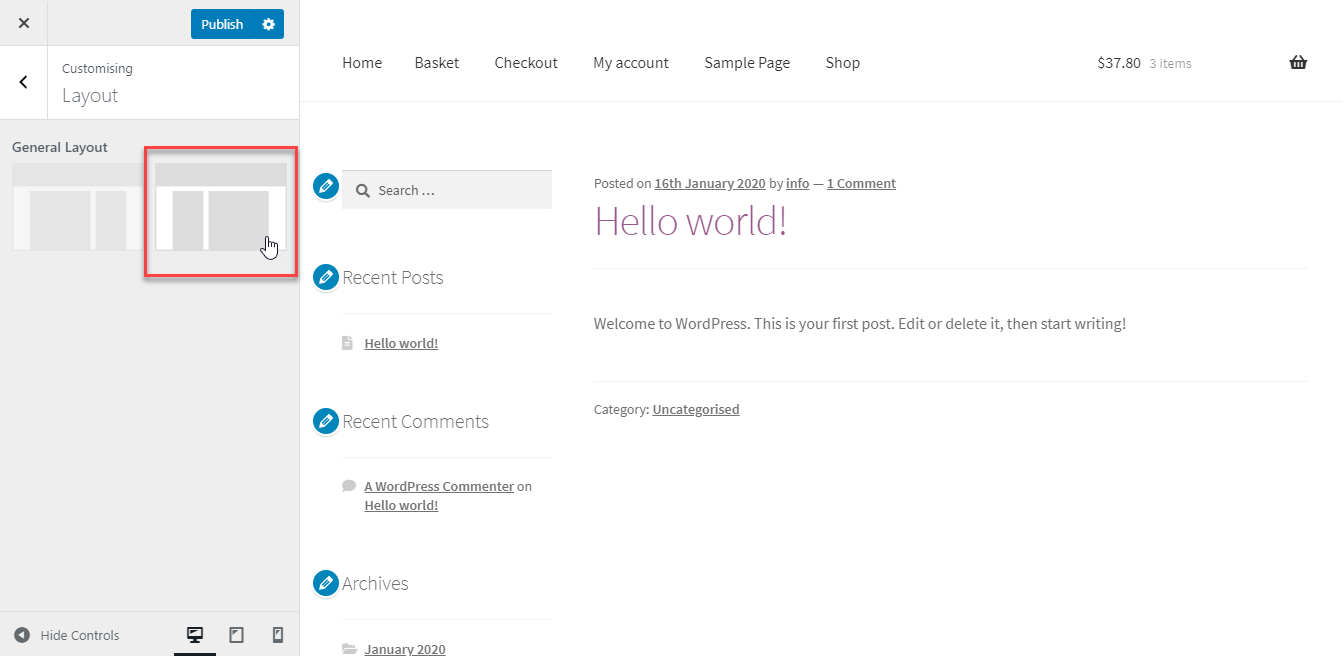Click the document icon beside Hello world!
The width and height of the screenshot is (1343, 656).
(x=348, y=343)
